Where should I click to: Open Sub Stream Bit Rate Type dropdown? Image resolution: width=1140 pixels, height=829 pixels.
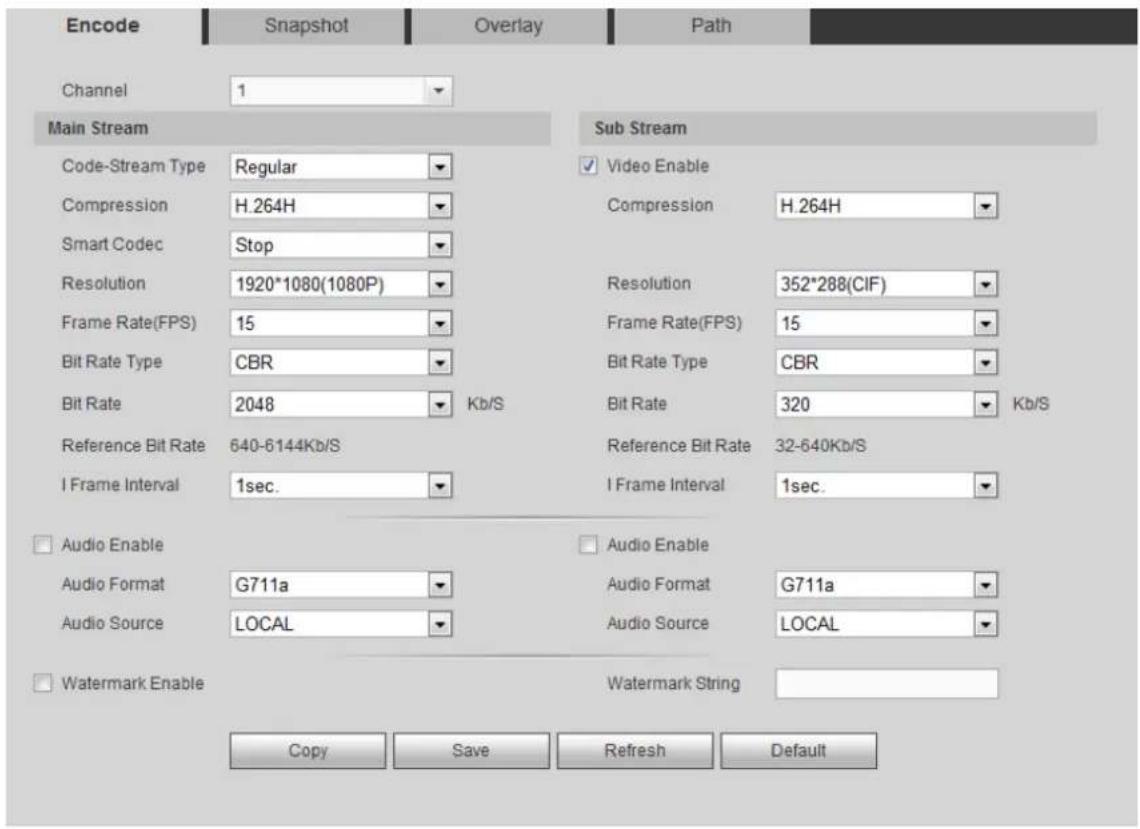pyautogui.click(x=886, y=363)
